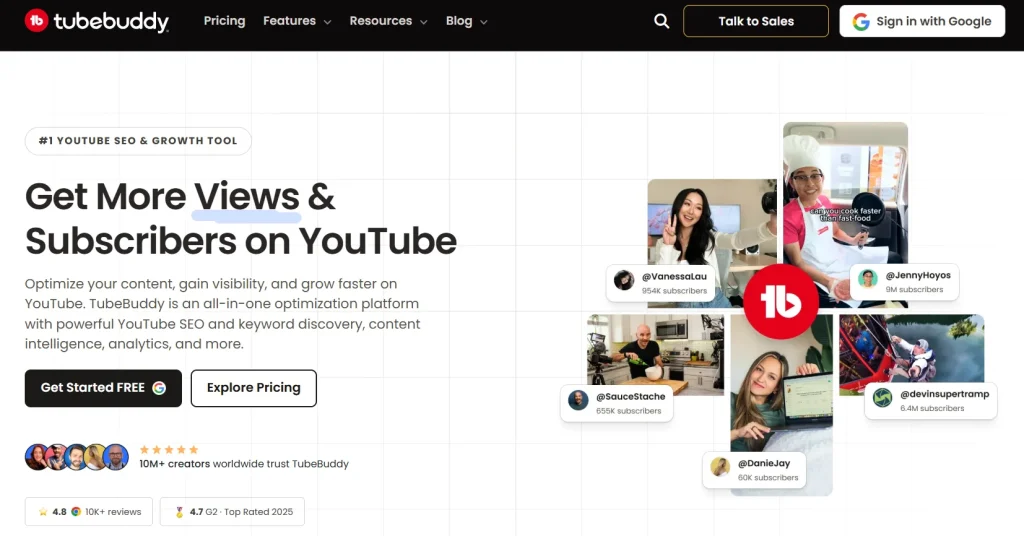Viewport: 1024px width, 536px height.
Task: Click the VanessaLau avatar icon
Action: pyautogui.click(x=624, y=280)
